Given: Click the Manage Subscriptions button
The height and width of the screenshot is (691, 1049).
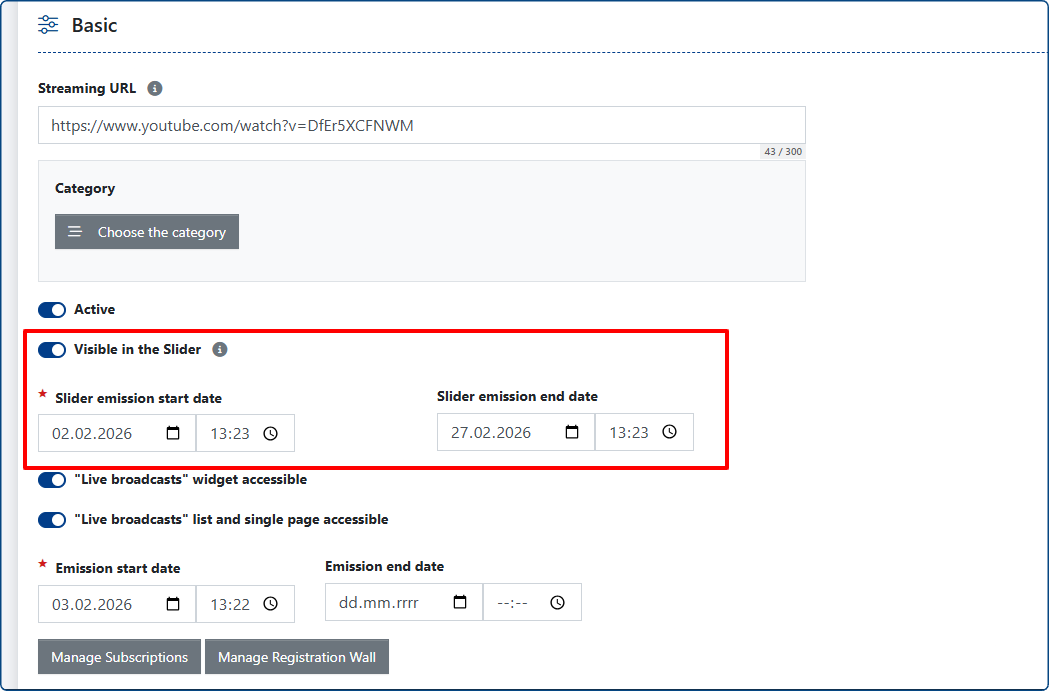Looking at the screenshot, I should pyautogui.click(x=119, y=657).
